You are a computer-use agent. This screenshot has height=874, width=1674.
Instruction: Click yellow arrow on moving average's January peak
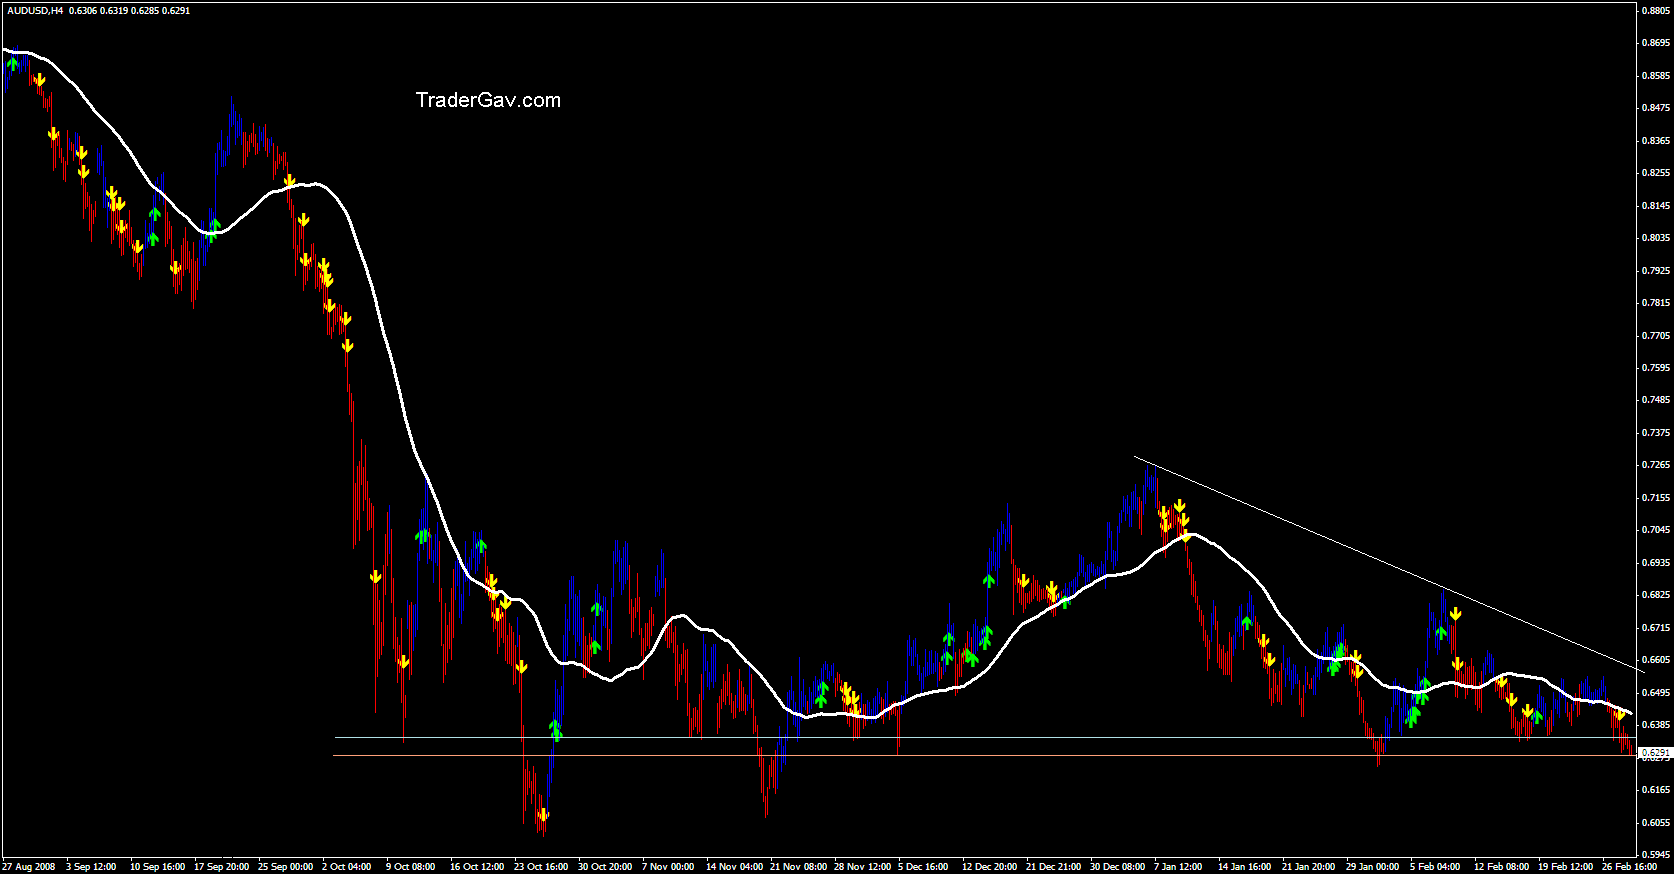click(1186, 536)
